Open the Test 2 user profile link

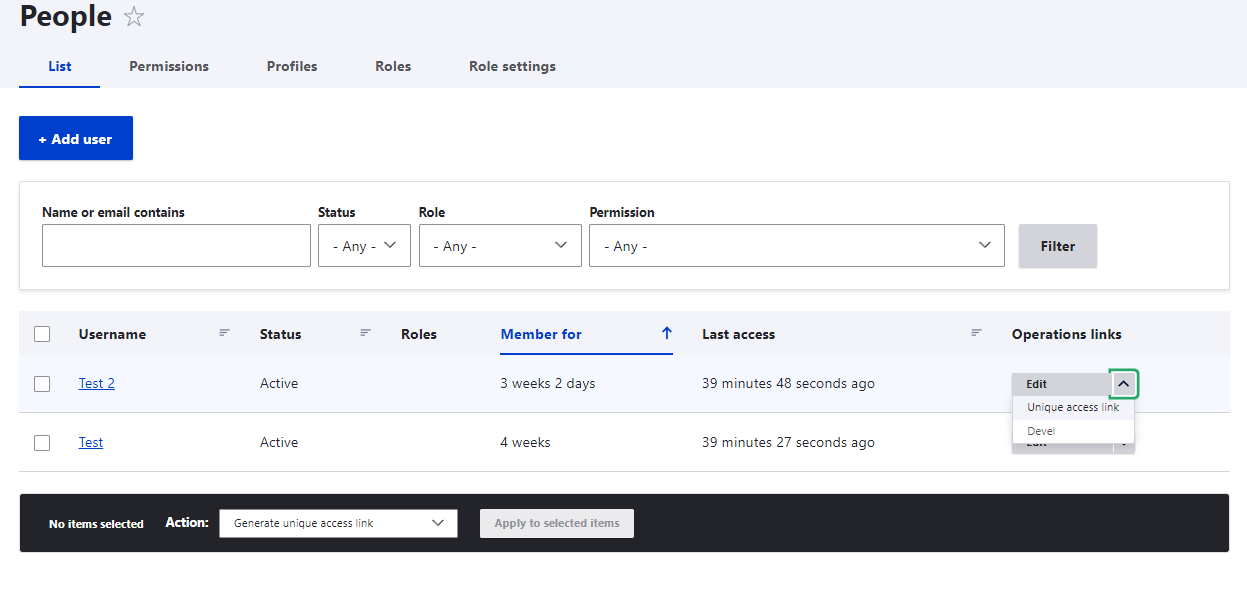(x=97, y=384)
